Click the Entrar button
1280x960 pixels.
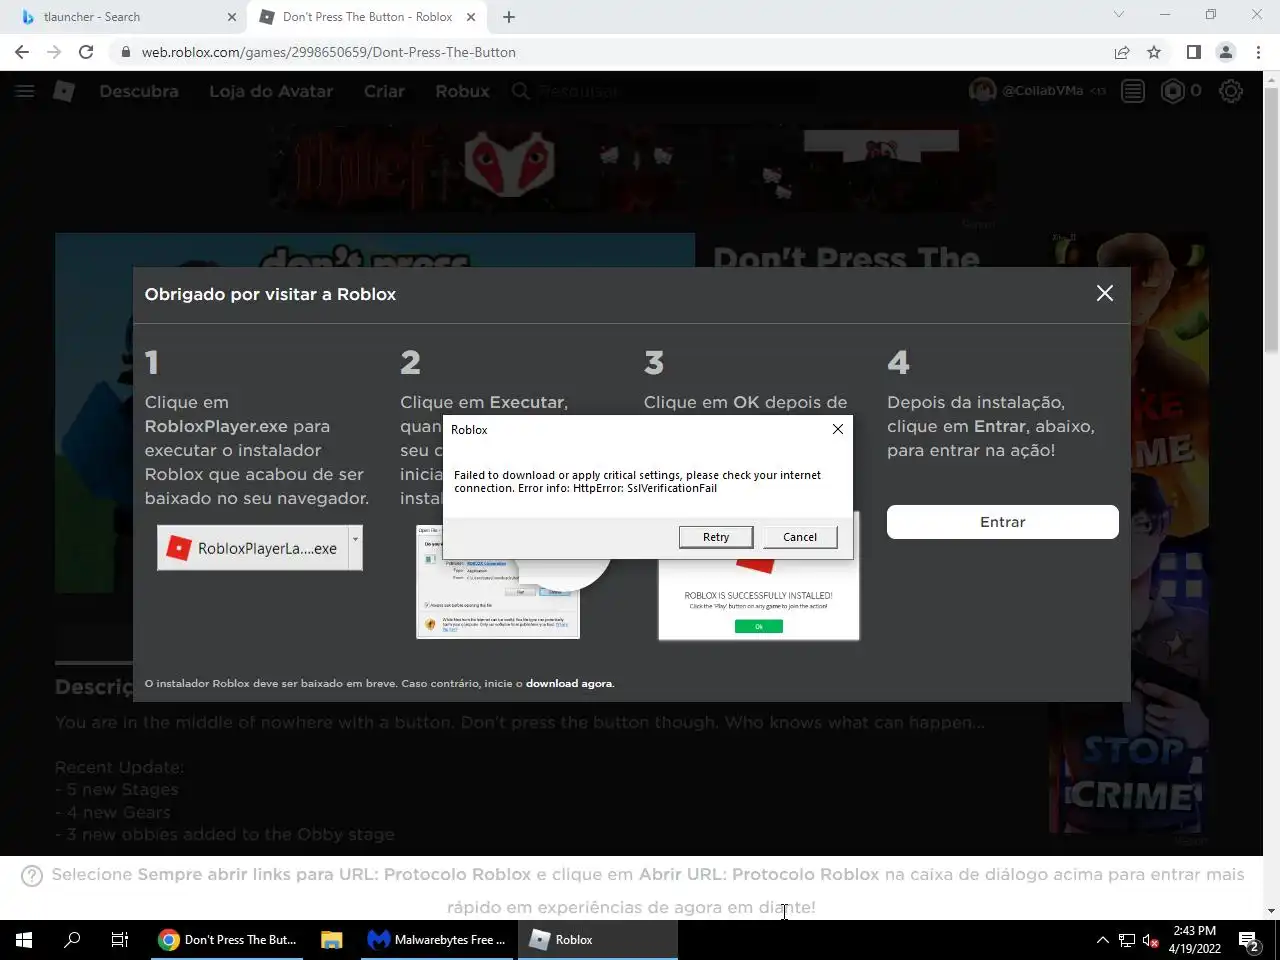point(1003,522)
